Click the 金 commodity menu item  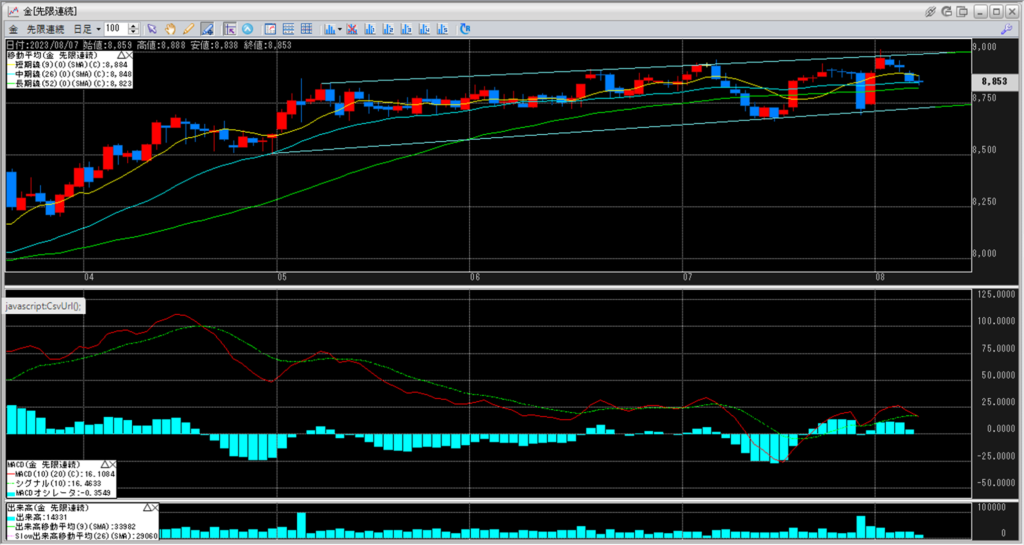pos(13,29)
